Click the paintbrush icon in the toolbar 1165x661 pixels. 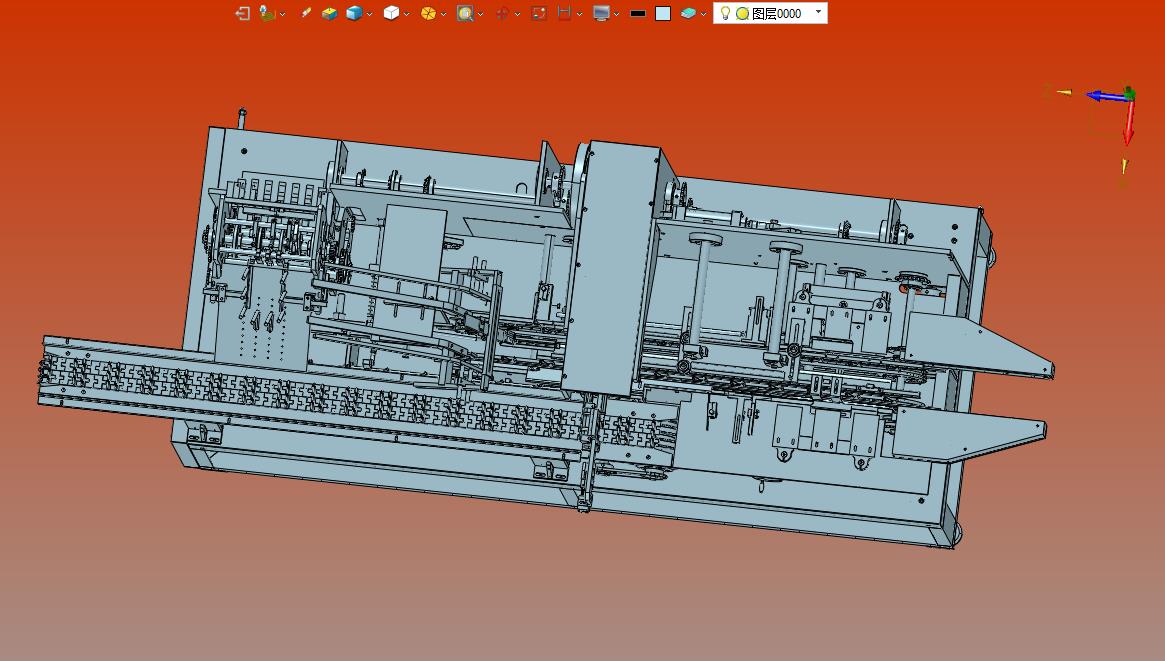pos(306,13)
